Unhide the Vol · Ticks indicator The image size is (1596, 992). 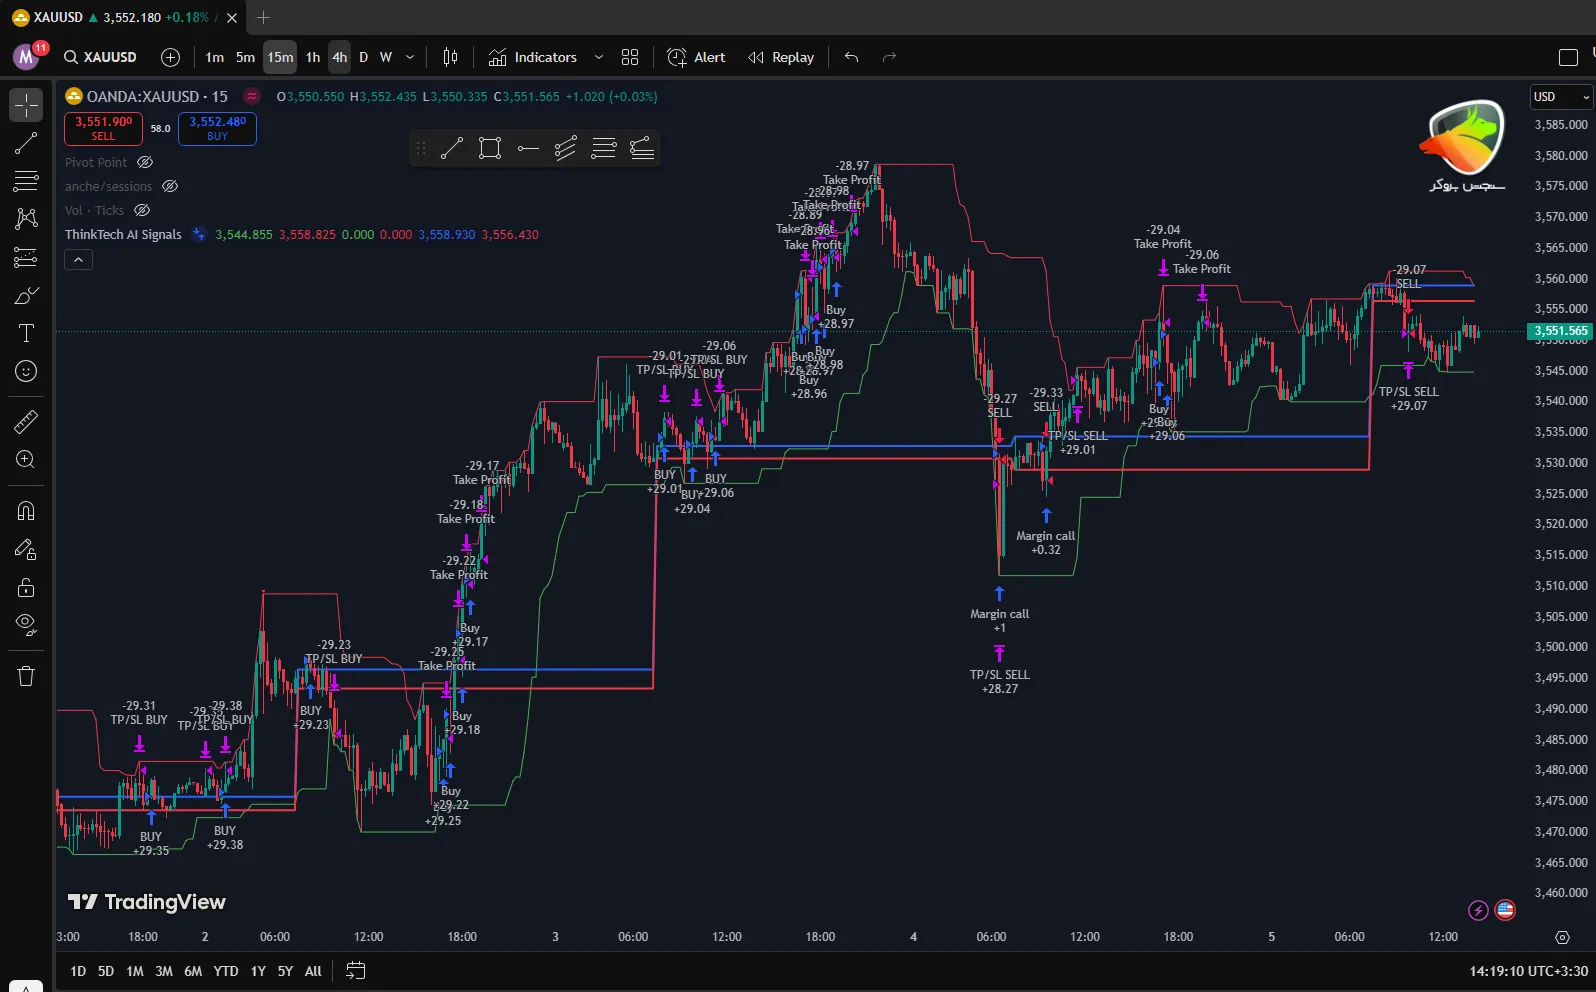[x=142, y=210]
